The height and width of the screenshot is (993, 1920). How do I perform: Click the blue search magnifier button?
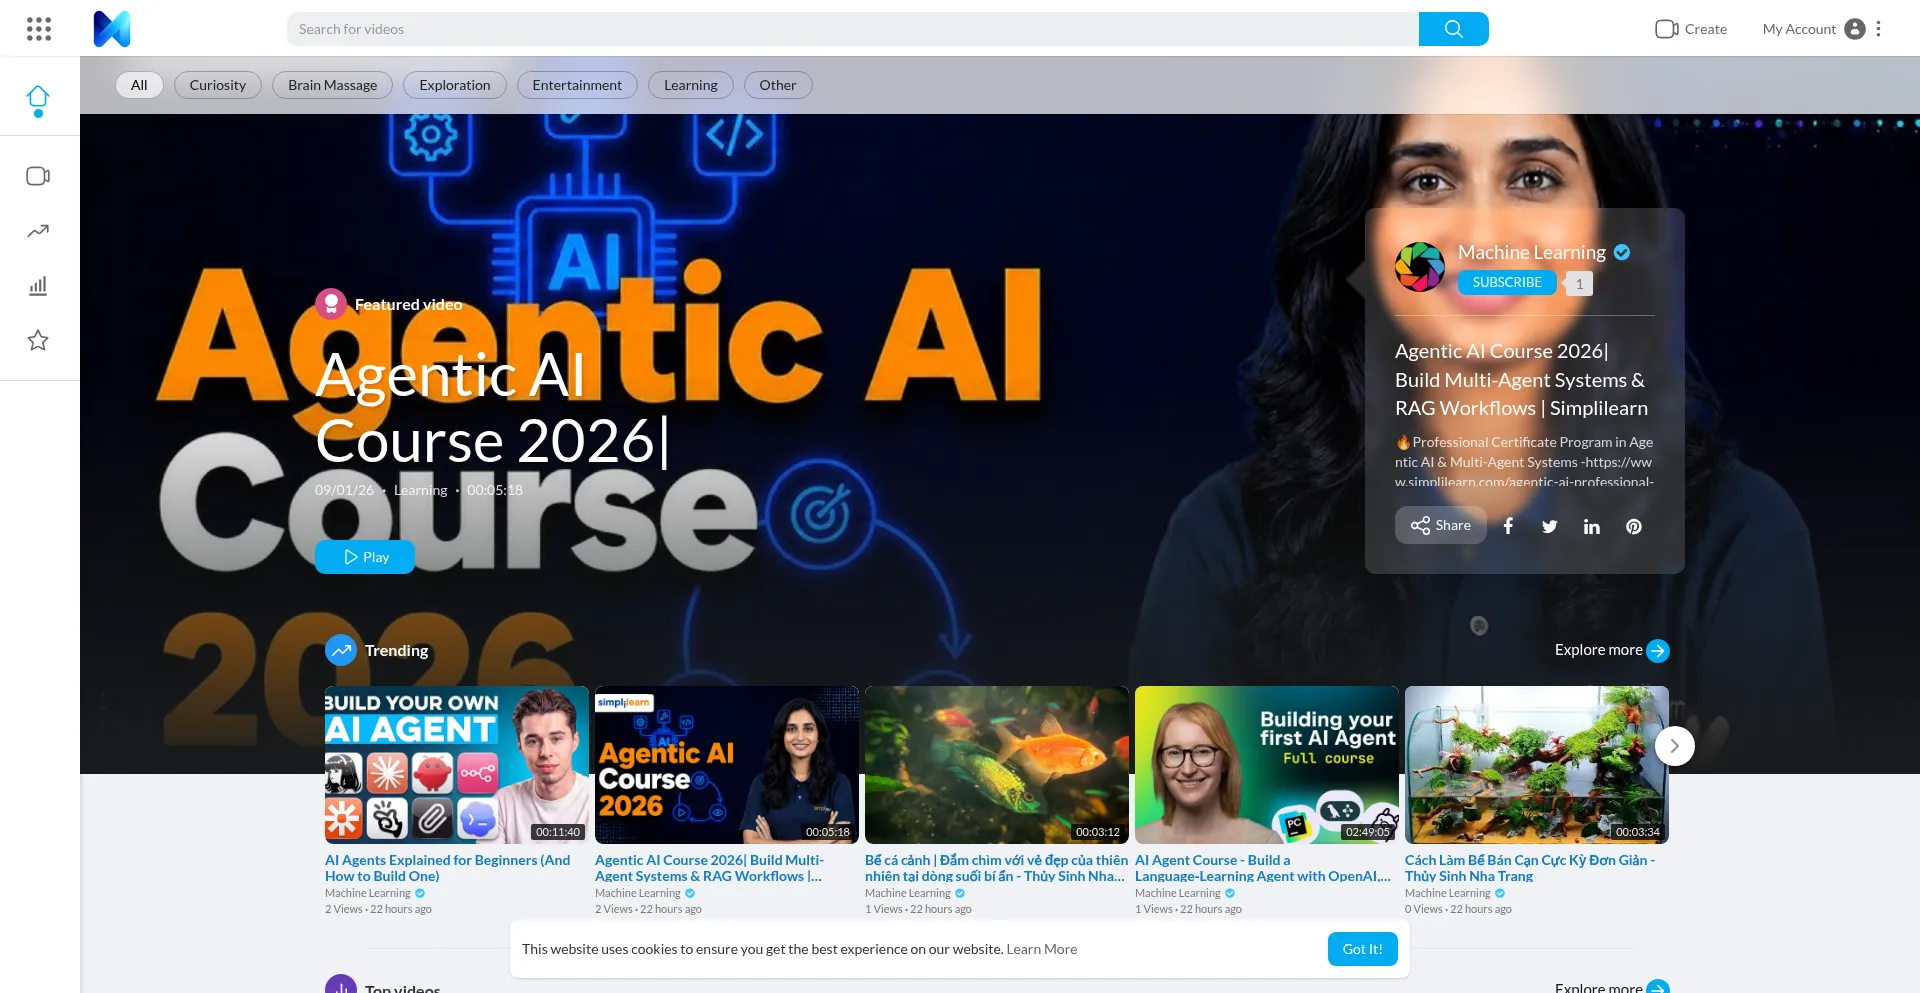click(x=1453, y=29)
